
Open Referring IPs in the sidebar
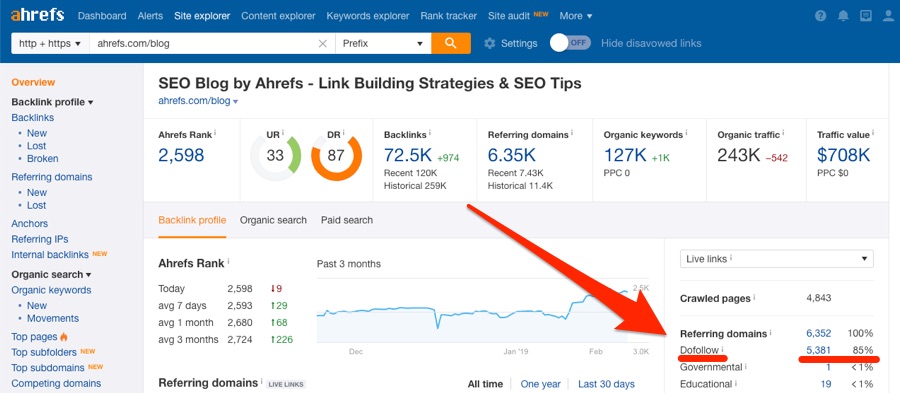pos(40,239)
